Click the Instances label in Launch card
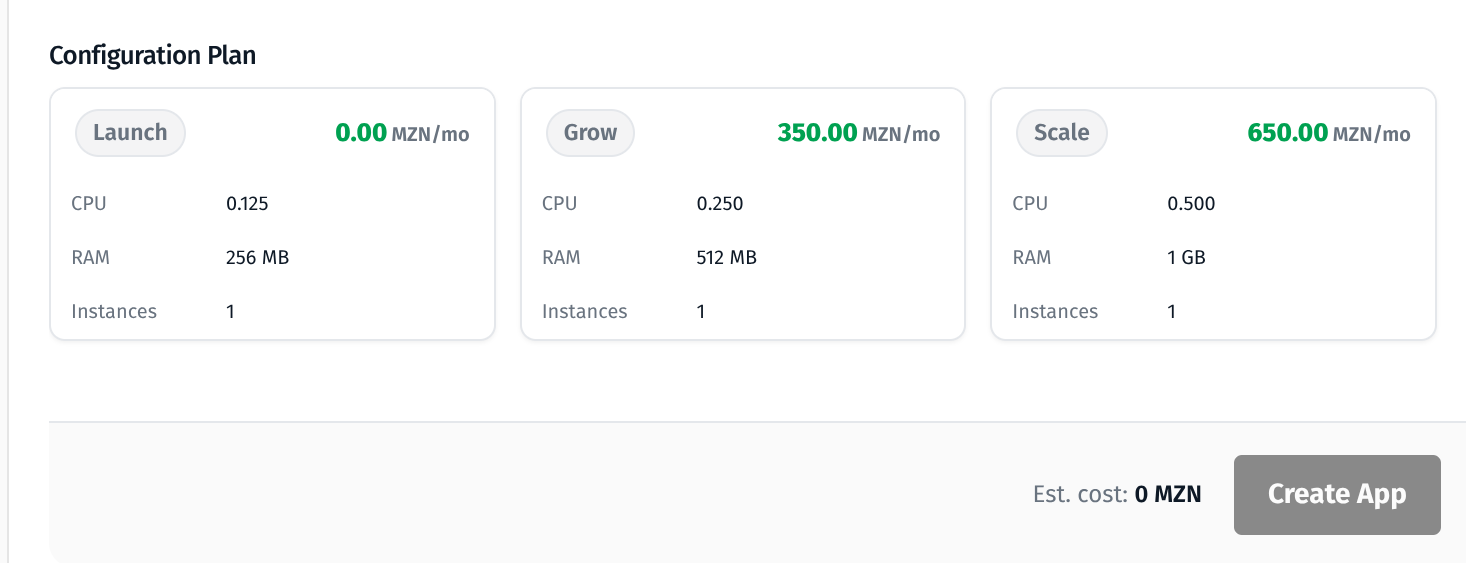 (114, 311)
